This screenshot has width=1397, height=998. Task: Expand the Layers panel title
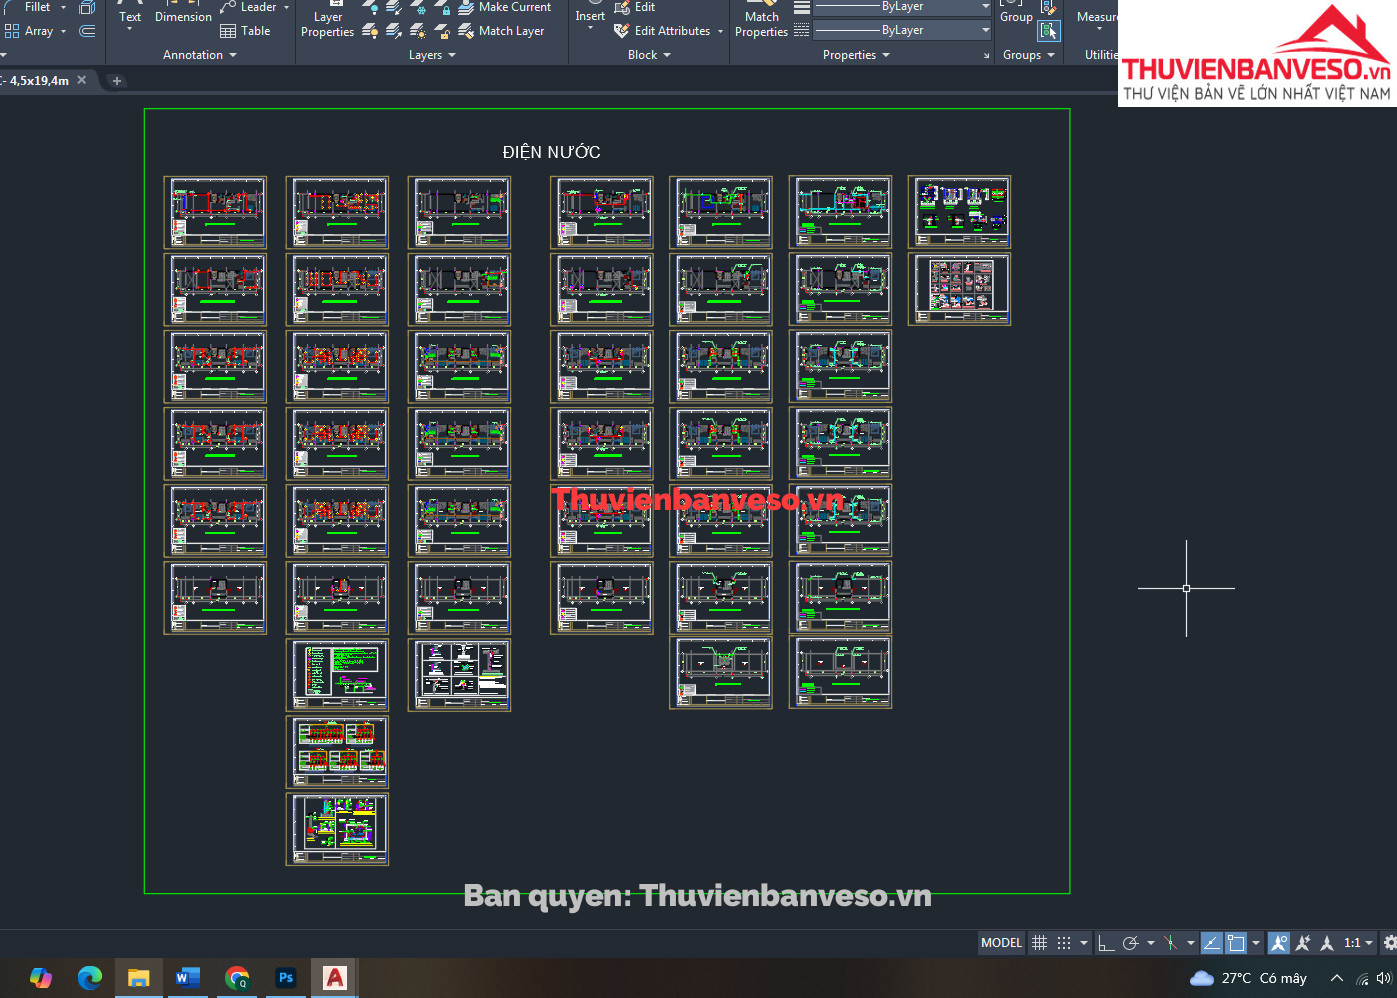[x=431, y=55]
